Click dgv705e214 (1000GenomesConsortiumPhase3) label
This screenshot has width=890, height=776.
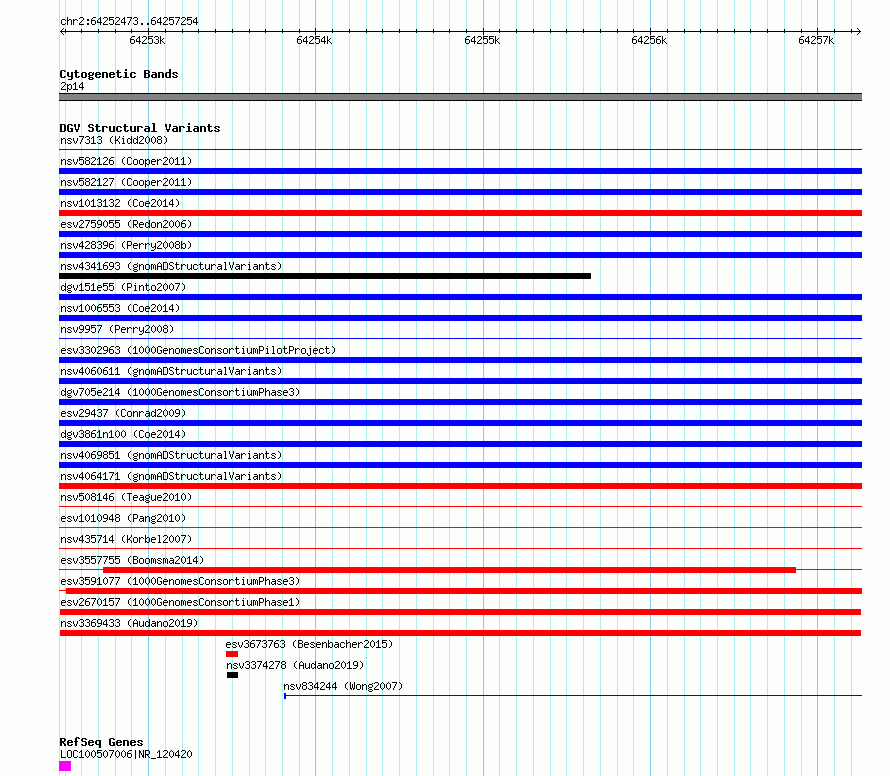tap(180, 392)
